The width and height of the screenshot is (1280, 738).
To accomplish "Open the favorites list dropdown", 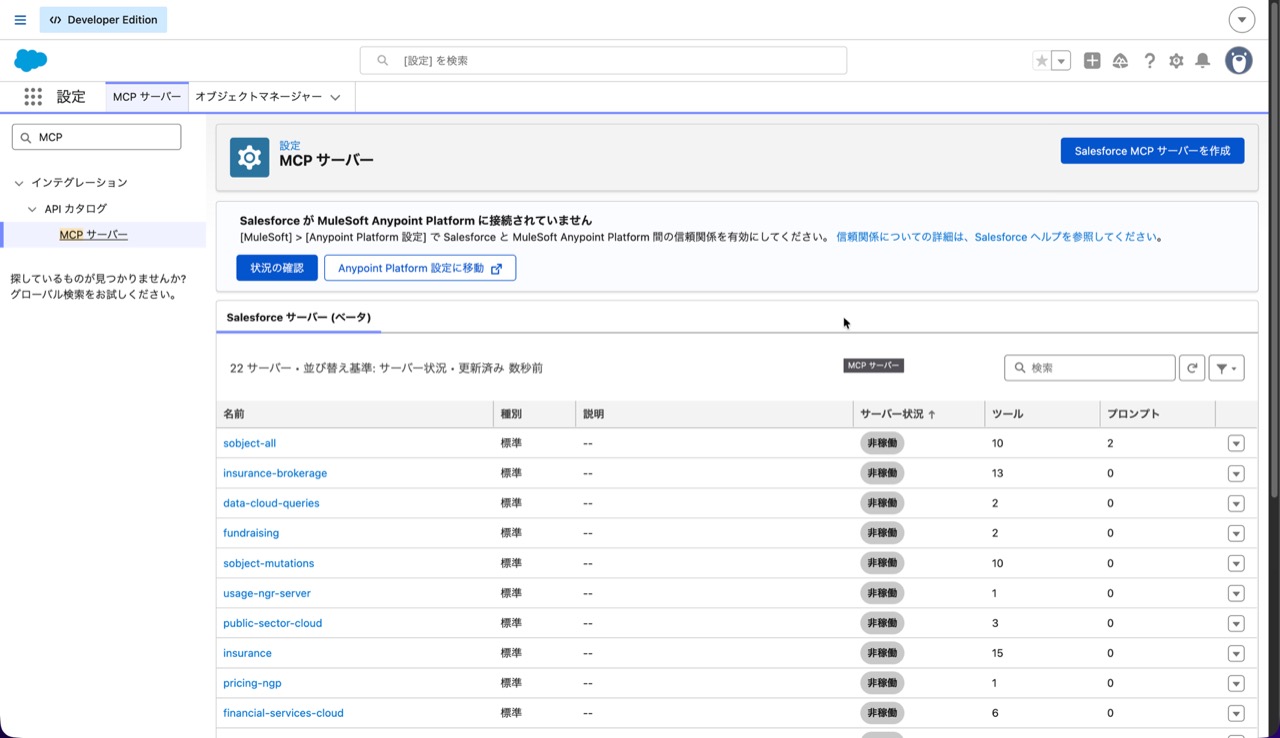I will pos(1062,61).
